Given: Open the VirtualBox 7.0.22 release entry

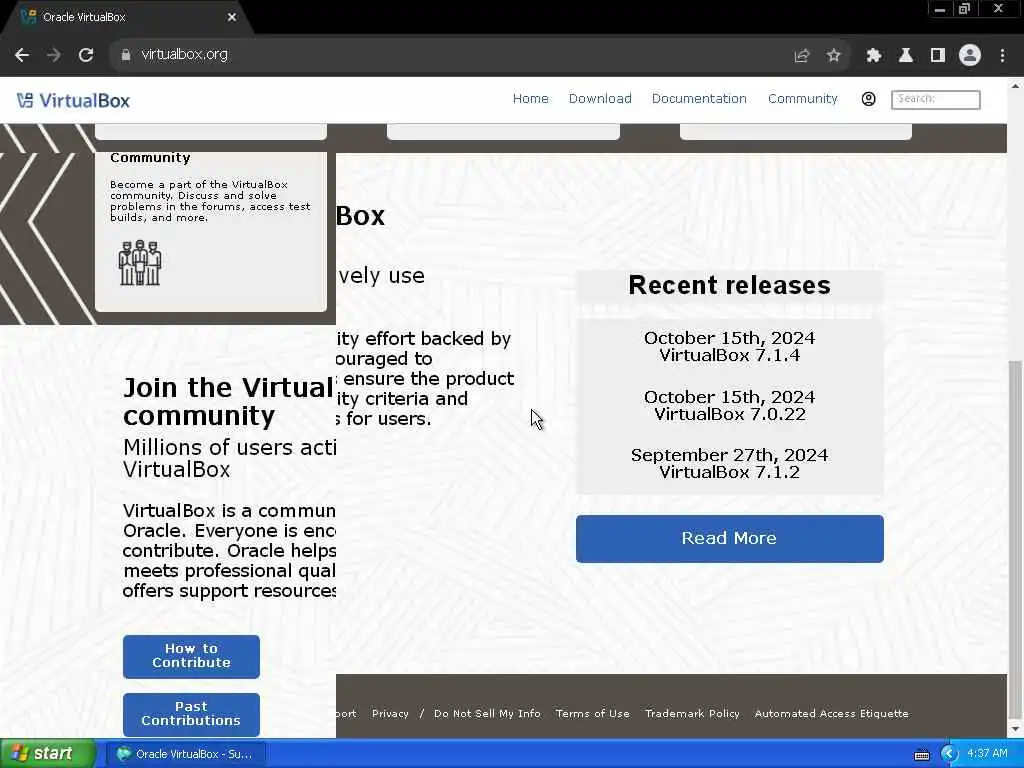Looking at the screenshot, I should 729,406.
